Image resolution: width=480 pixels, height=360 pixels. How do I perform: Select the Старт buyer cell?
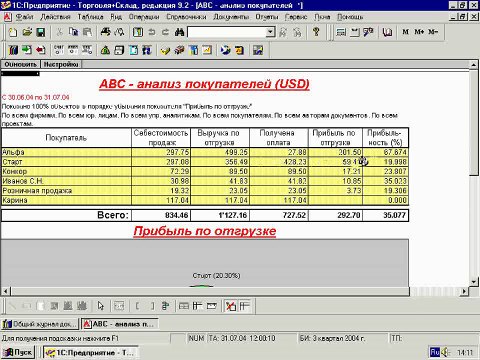click(66, 162)
